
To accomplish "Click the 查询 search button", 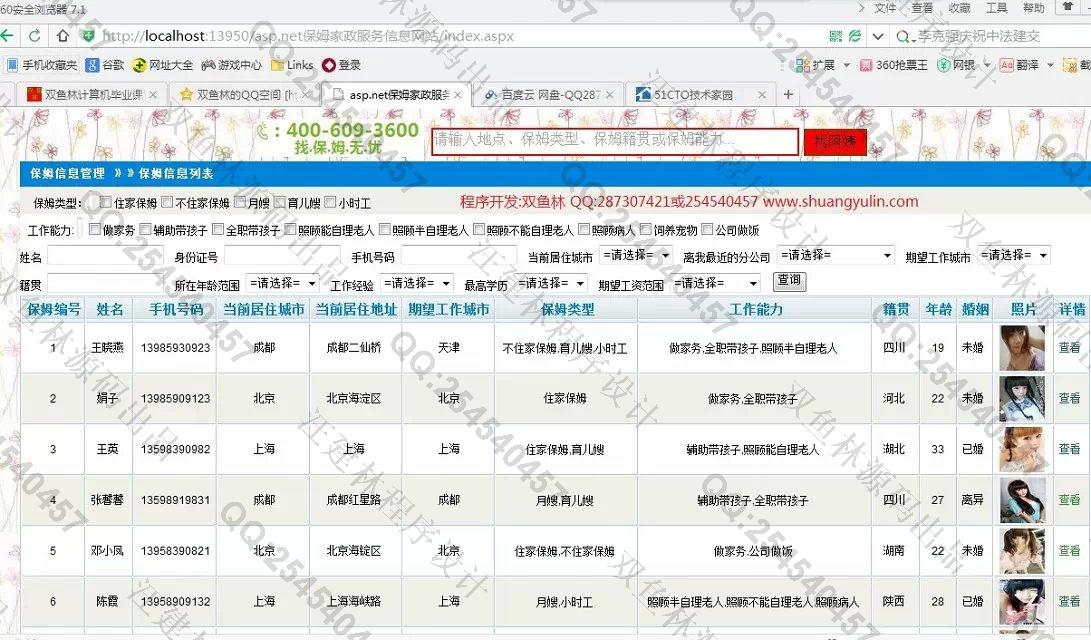I will point(789,280).
